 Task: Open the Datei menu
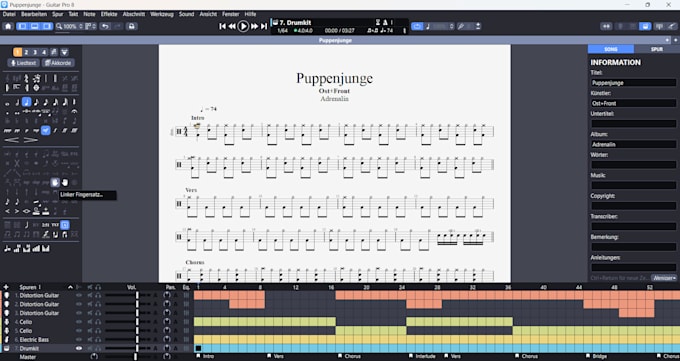pyautogui.click(x=9, y=14)
